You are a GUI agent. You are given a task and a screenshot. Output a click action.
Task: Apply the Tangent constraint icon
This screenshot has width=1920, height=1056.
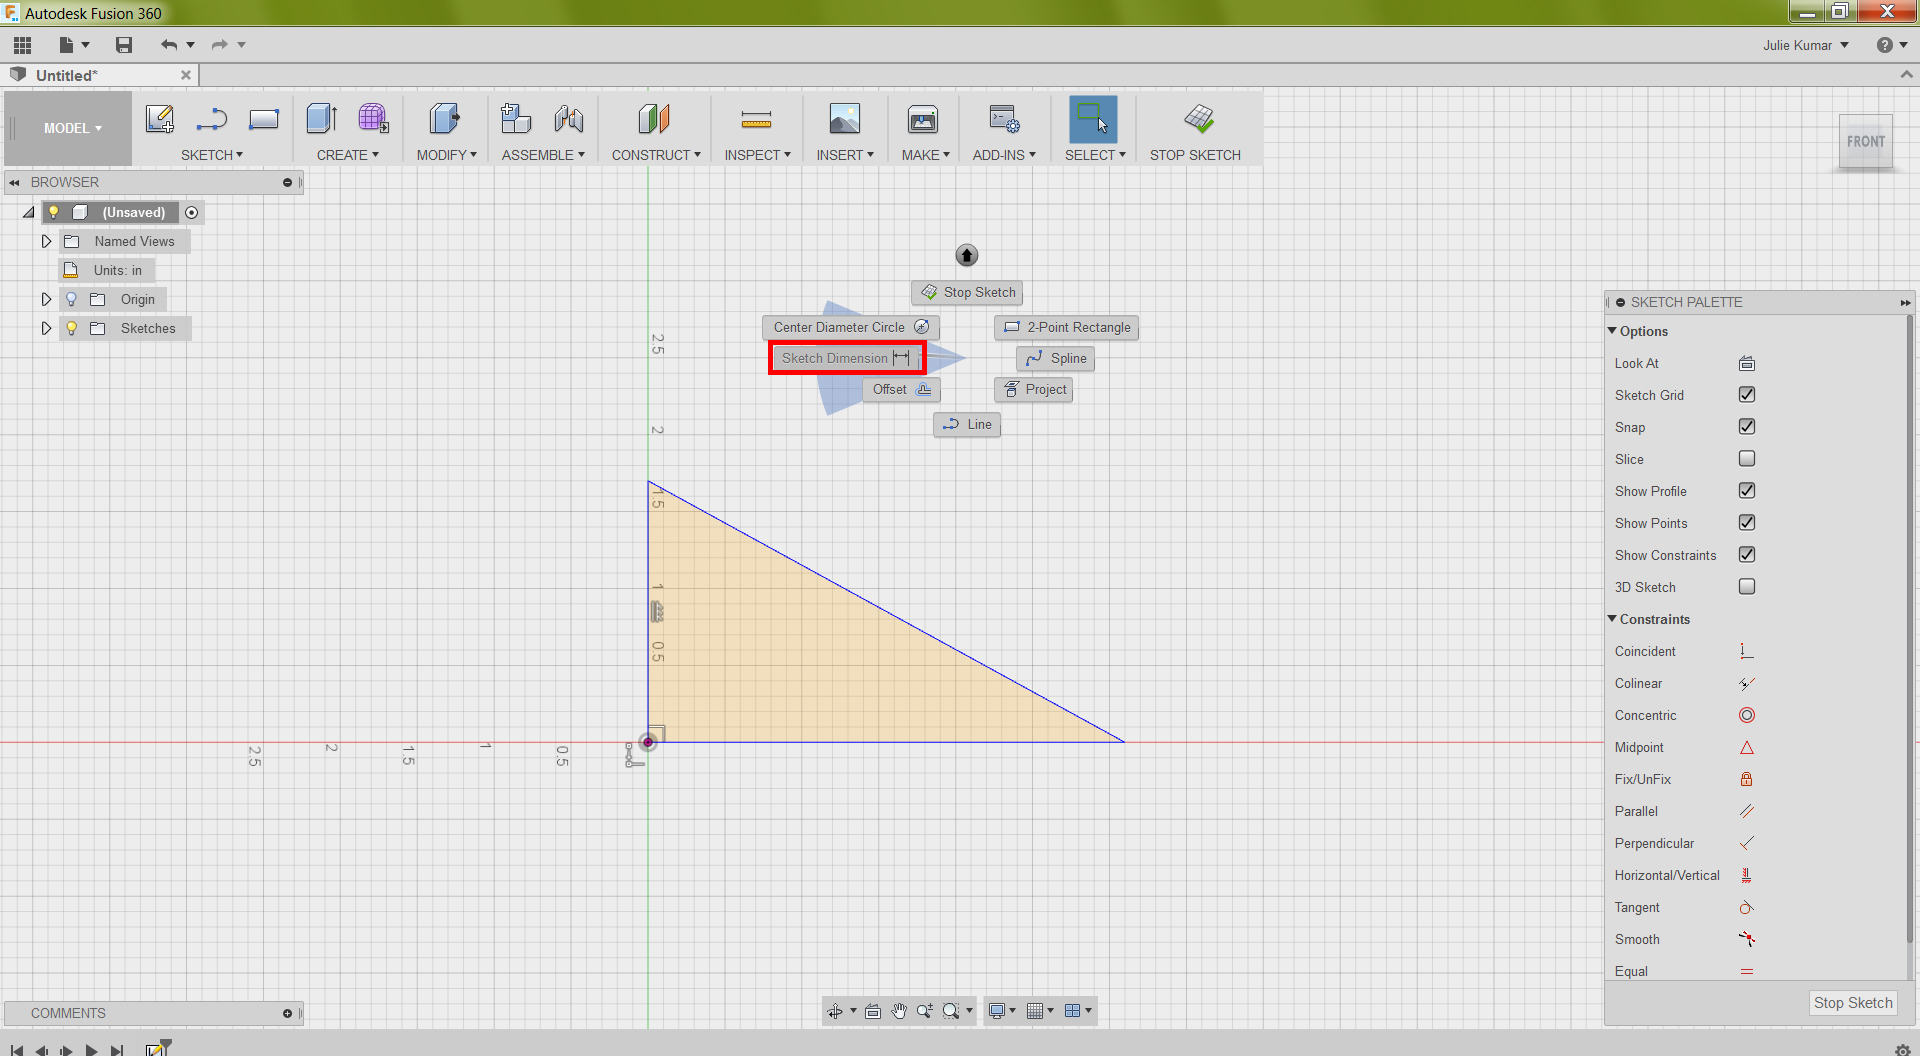click(1747, 907)
